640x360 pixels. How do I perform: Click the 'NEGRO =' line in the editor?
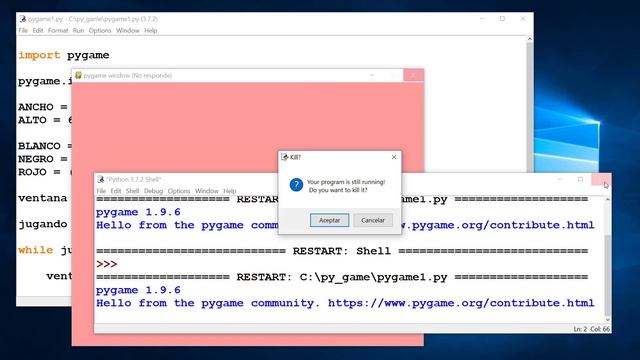(43, 159)
